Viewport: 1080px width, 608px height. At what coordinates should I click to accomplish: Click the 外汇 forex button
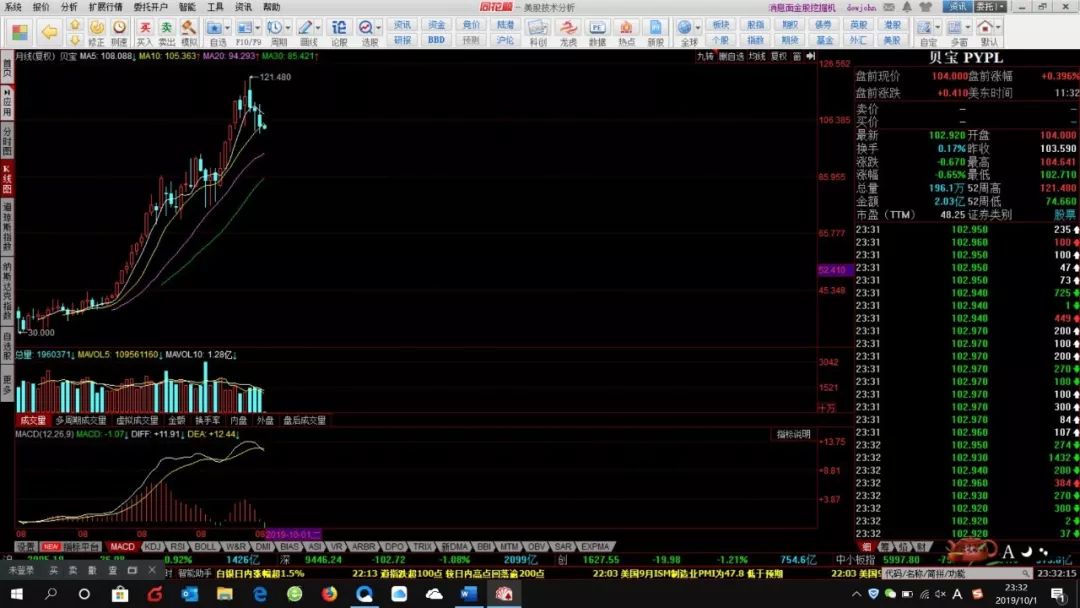858,40
